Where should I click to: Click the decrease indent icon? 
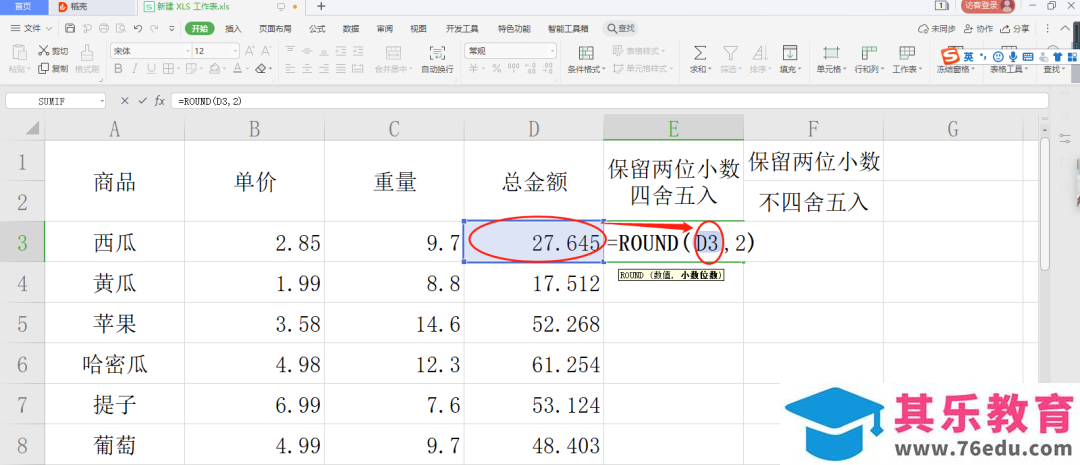pyautogui.click(x=342, y=50)
